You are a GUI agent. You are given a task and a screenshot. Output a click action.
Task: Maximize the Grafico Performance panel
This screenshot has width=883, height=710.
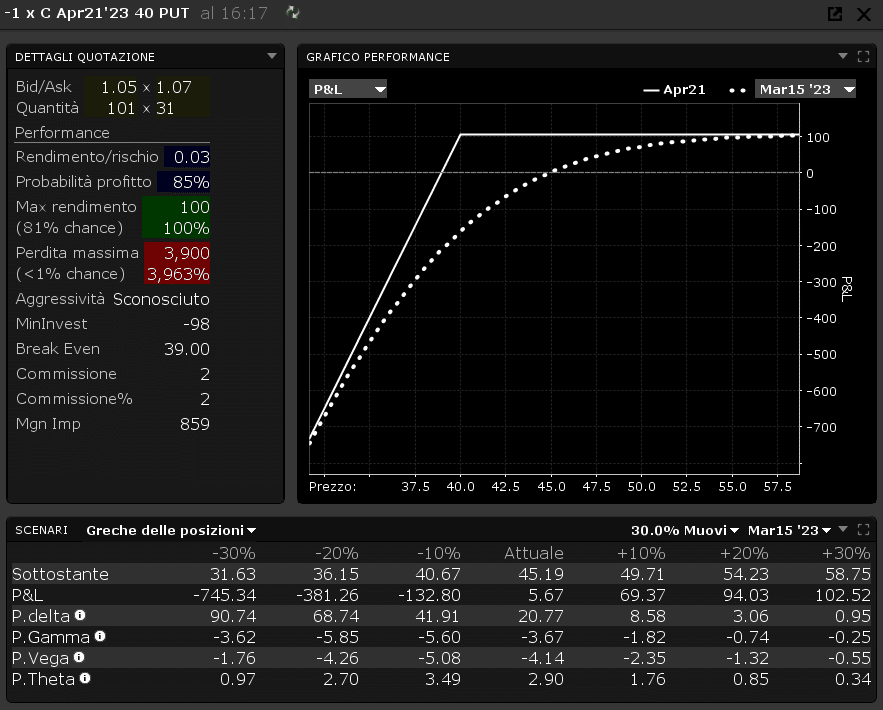click(x=863, y=57)
